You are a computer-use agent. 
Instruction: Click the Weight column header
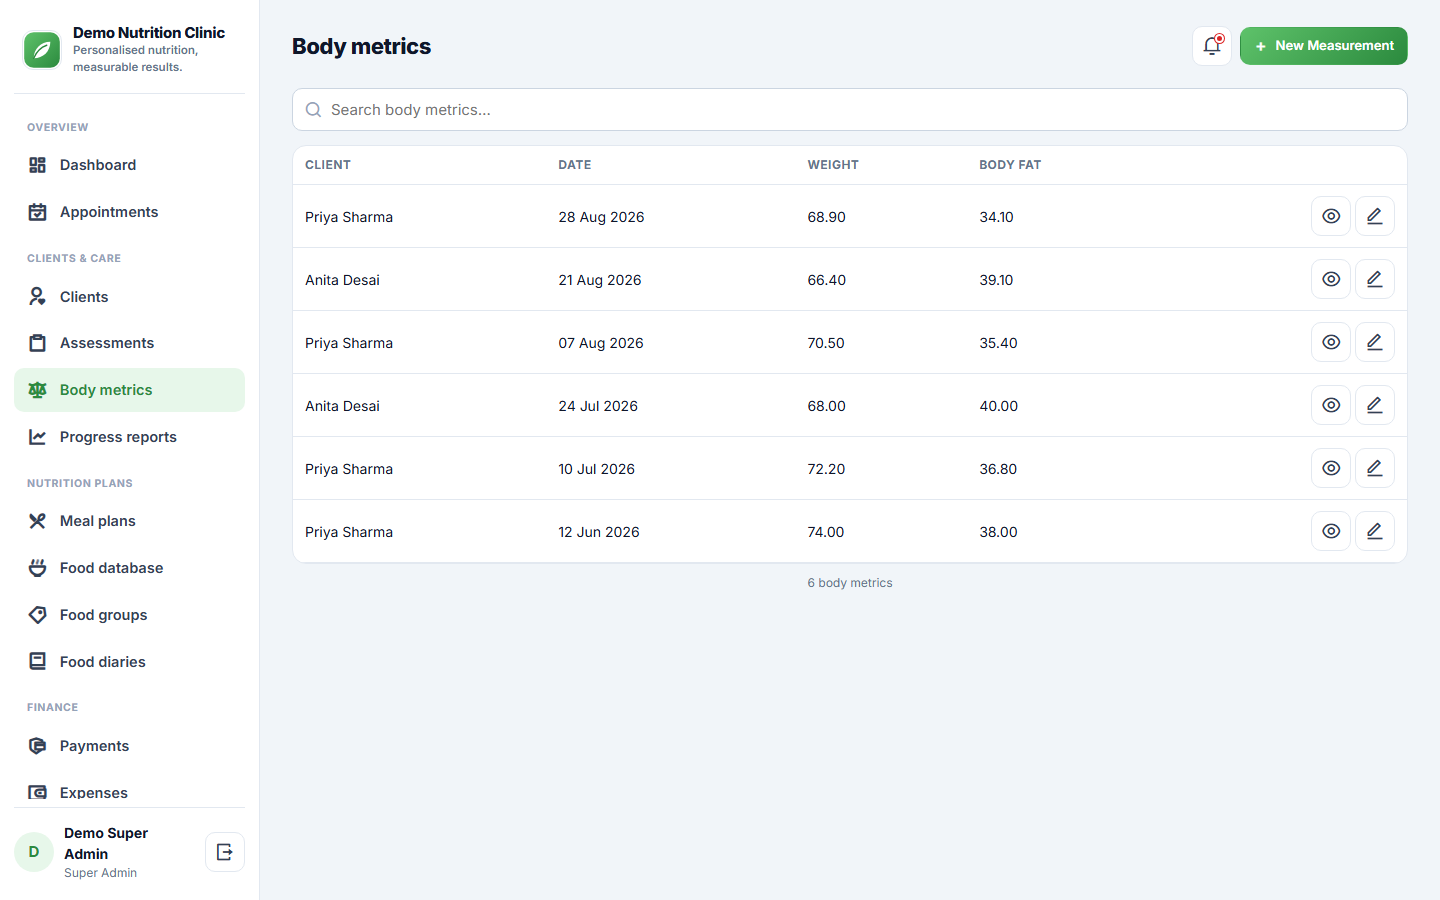click(x=833, y=165)
